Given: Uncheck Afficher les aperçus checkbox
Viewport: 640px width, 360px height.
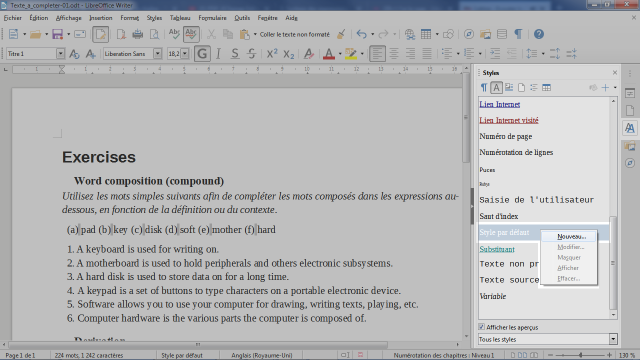Looking at the screenshot, I should pos(482,327).
